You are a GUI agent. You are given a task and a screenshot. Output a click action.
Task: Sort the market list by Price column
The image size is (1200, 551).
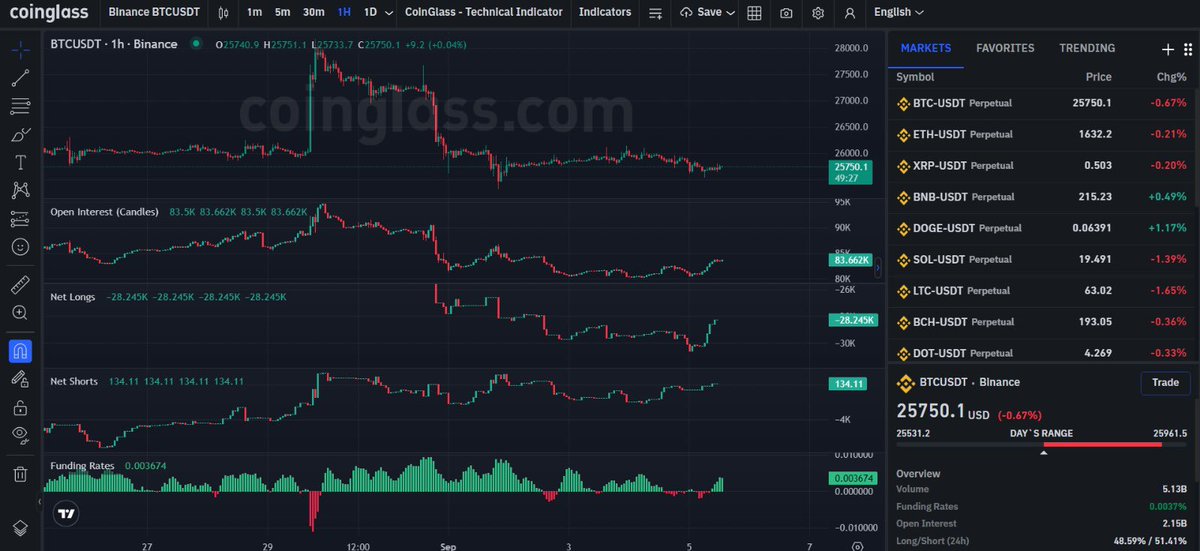click(1098, 77)
